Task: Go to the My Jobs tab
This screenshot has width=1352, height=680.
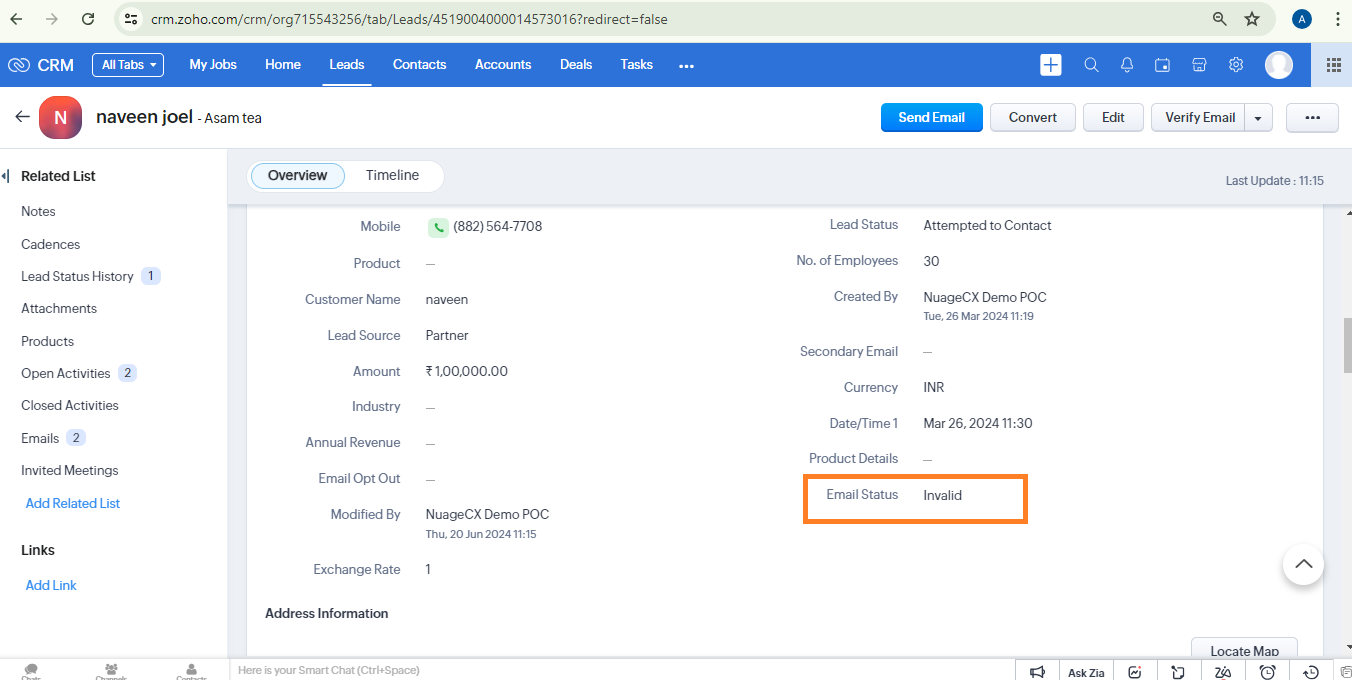Action: pos(213,65)
